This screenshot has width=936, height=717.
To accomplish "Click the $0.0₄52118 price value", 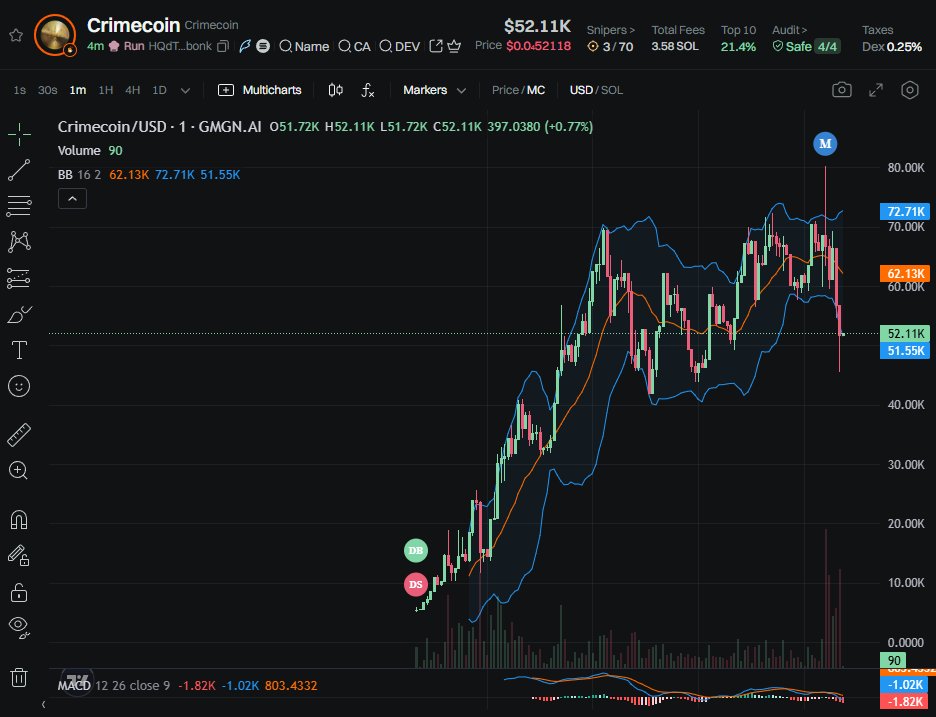I will [538, 46].
